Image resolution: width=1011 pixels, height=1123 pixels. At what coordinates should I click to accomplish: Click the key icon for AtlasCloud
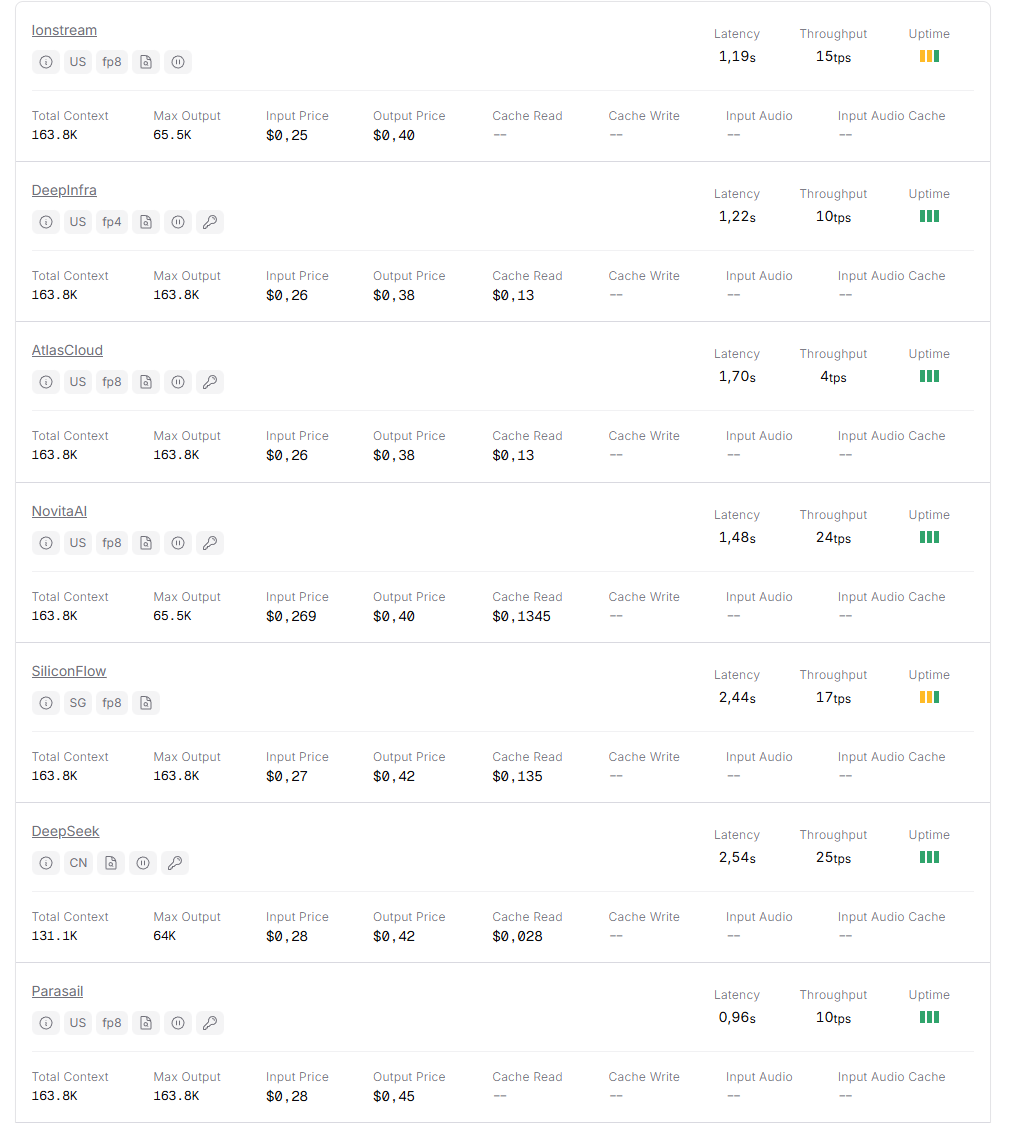point(210,382)
